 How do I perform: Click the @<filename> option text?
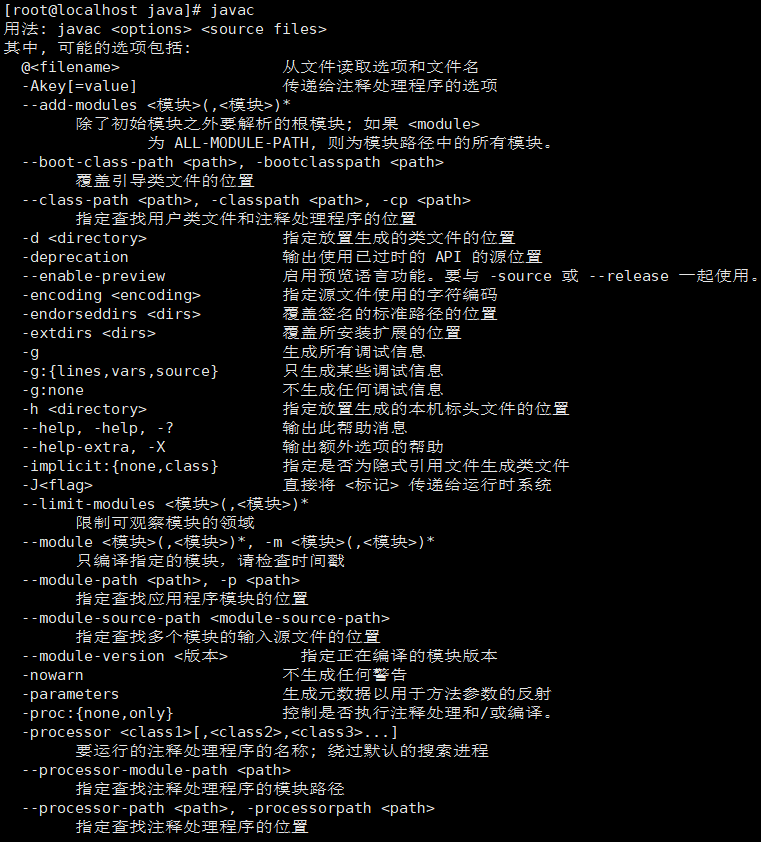(x=70, y=67)
